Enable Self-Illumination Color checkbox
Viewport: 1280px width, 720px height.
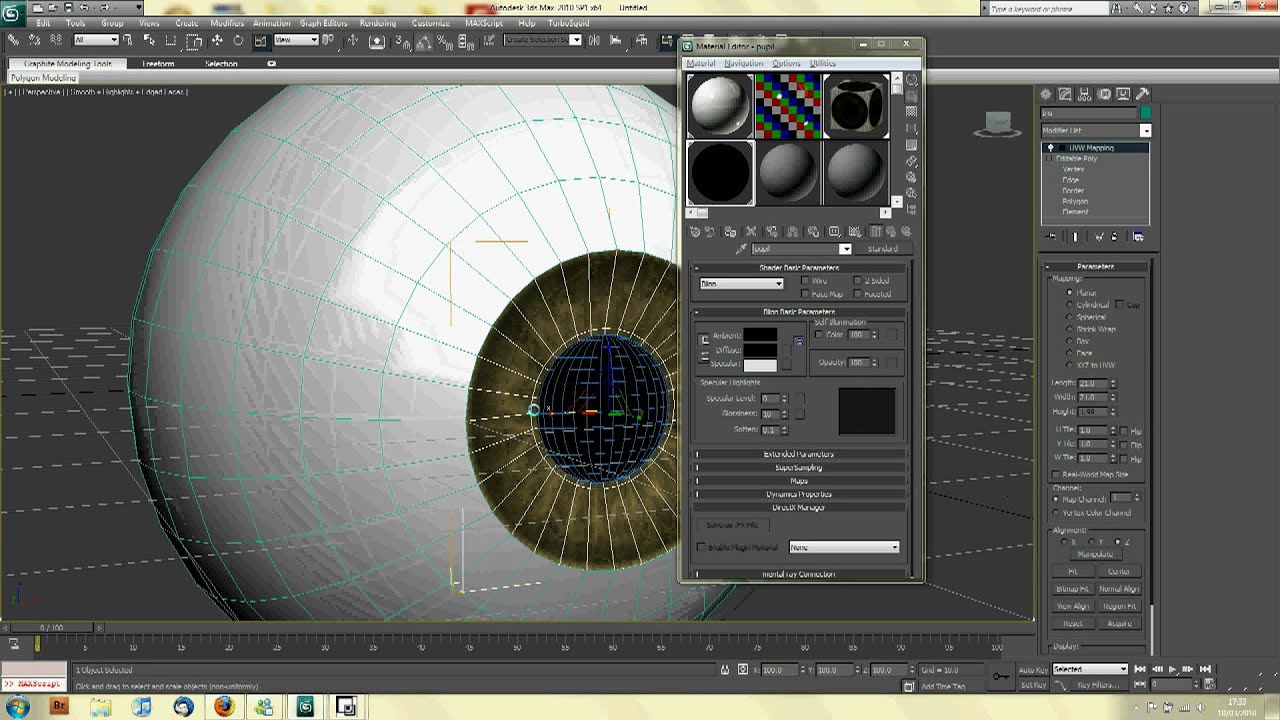coord(819,334)
